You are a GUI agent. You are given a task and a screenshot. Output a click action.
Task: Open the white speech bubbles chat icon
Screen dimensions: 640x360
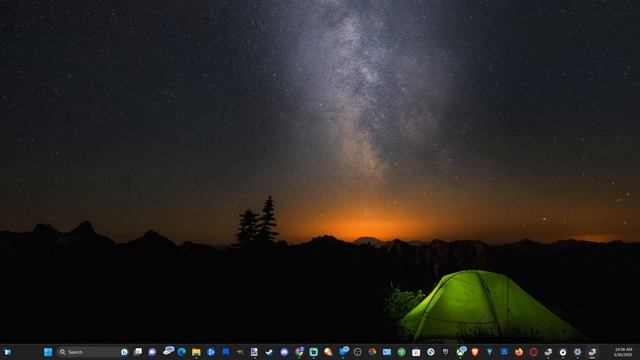[x=169, y=351]
